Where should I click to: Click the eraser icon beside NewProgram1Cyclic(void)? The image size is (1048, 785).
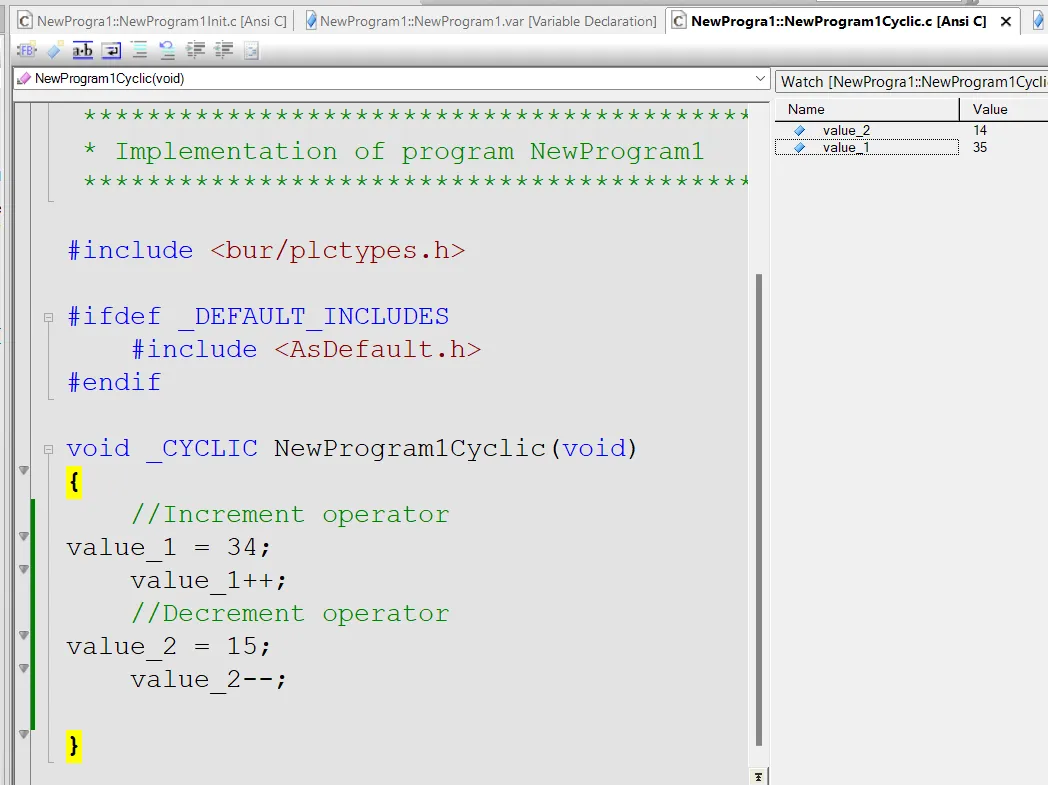(x=24, y=79)
